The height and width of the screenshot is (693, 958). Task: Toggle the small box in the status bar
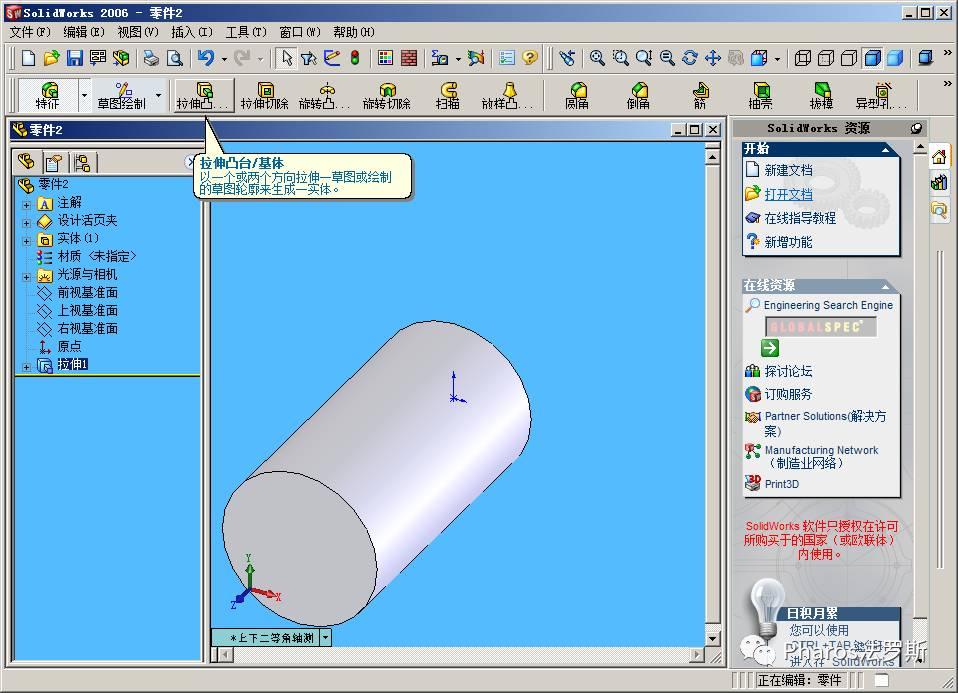[x=881, y=680]
